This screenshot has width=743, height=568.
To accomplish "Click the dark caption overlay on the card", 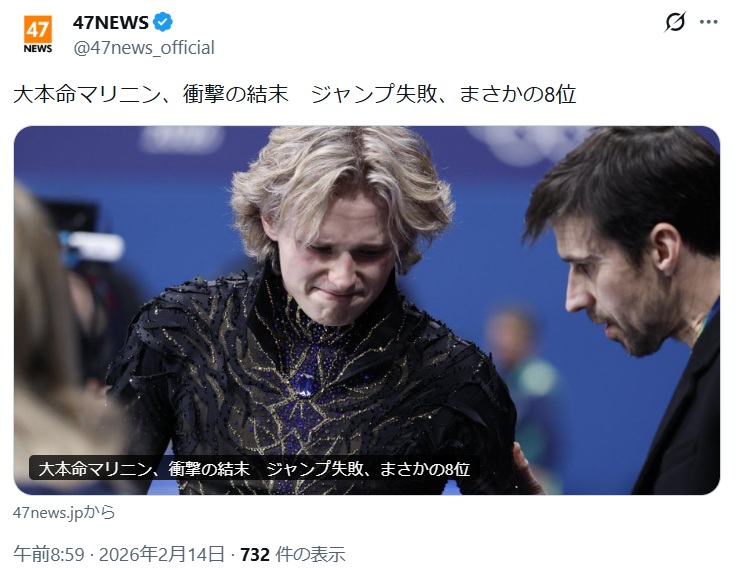I will coord(254,469).
